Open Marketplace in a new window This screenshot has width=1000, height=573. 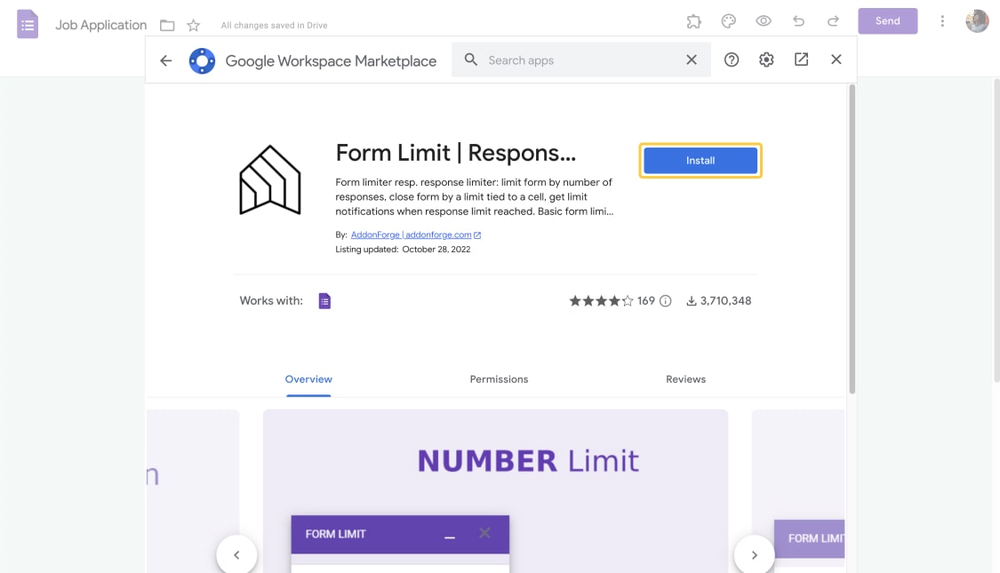(801, 60)
